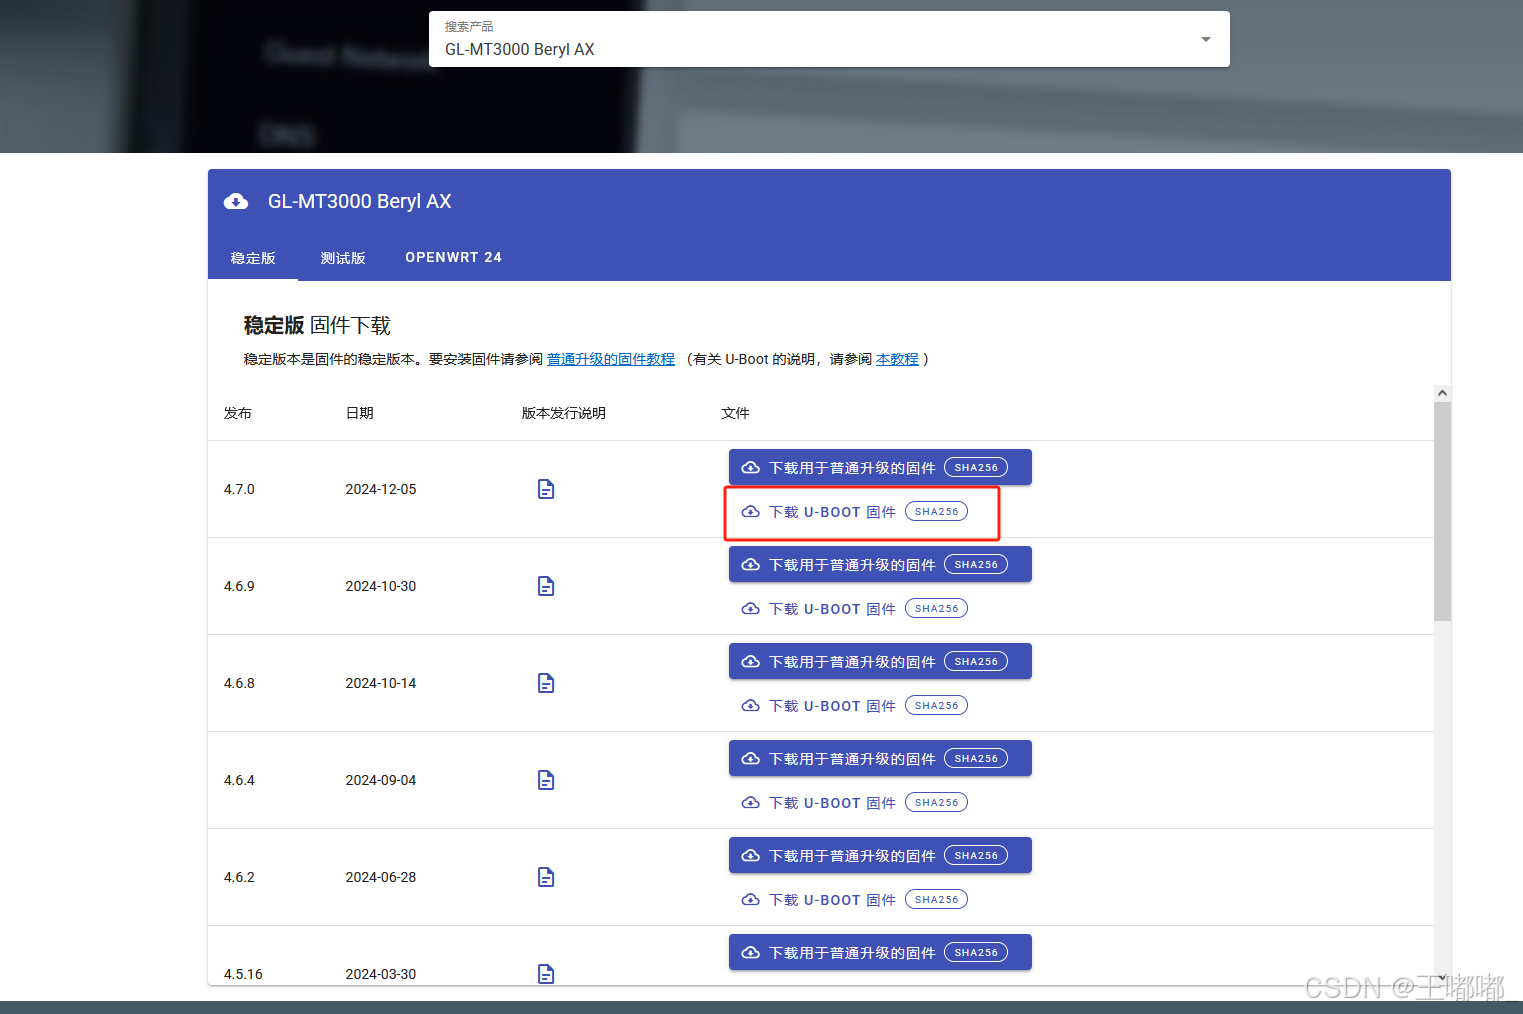Click the firmware table vertical scrollbar thumb

pos(1442,511)
